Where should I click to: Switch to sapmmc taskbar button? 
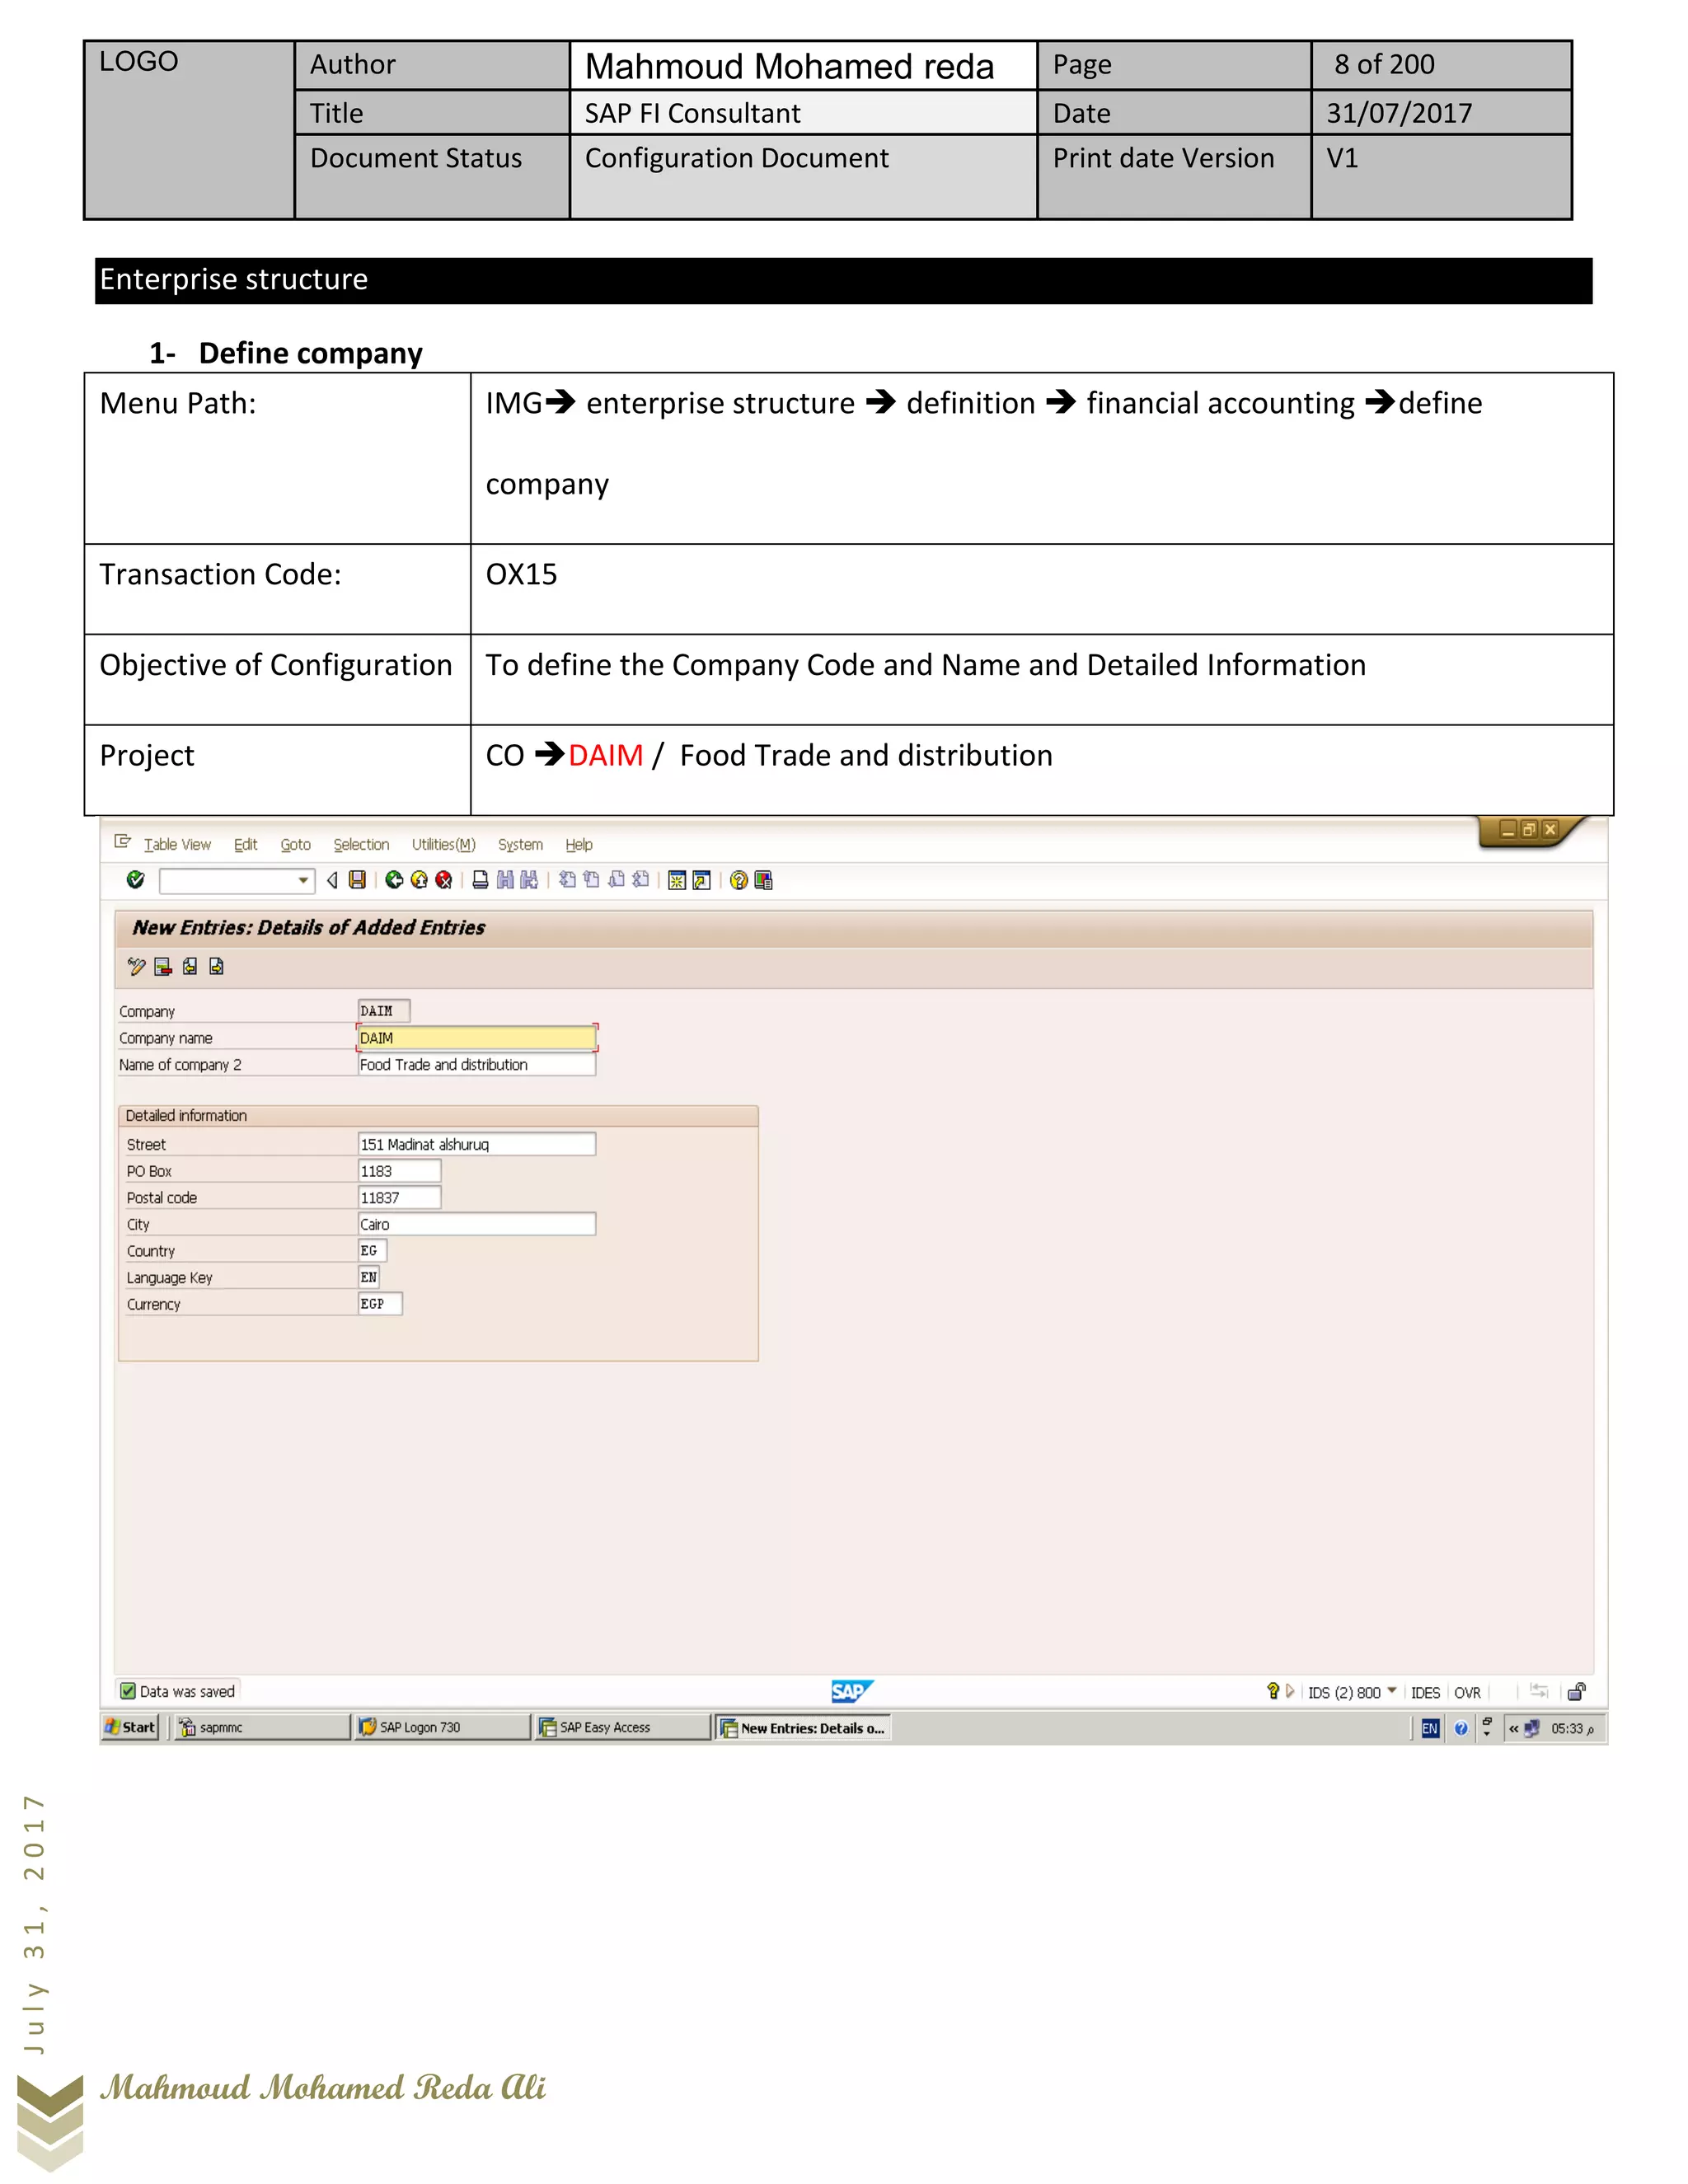point(263,1727)
